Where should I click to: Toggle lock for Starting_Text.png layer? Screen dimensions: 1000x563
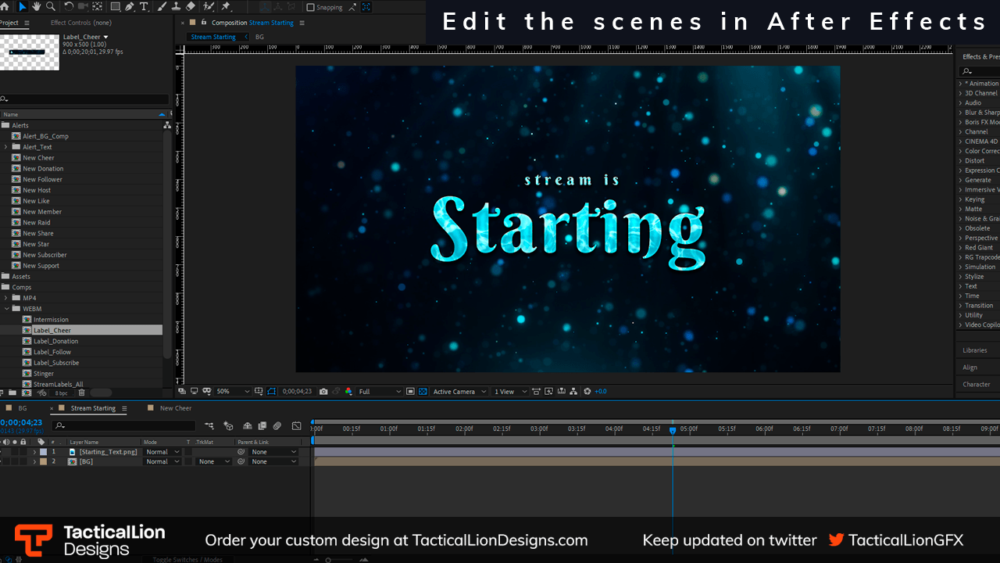tap(24, 451)
